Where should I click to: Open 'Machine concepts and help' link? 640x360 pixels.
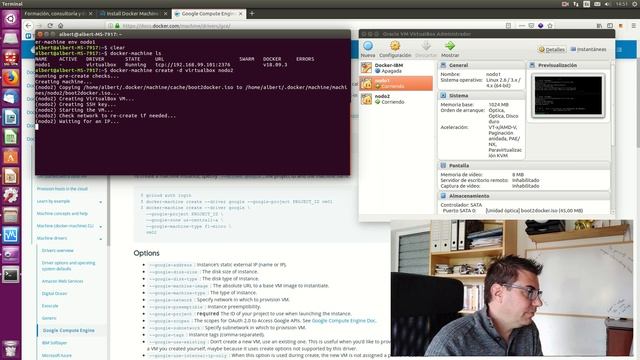coord(62,213)
